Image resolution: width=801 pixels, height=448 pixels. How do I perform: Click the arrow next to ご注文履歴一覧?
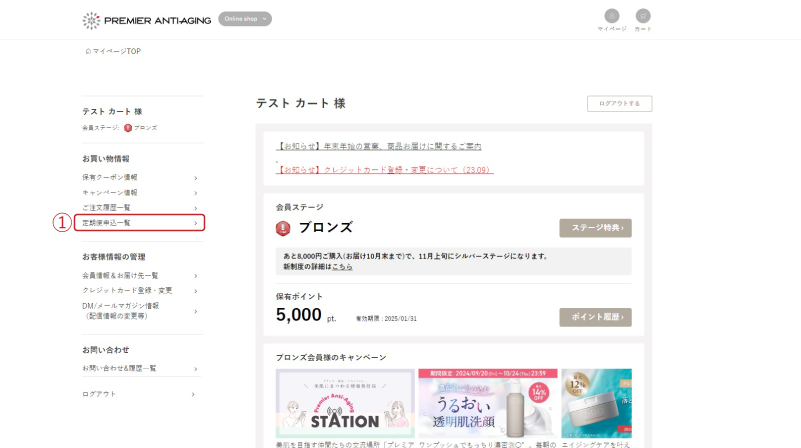pyautogui.click(x=195, y=208)
